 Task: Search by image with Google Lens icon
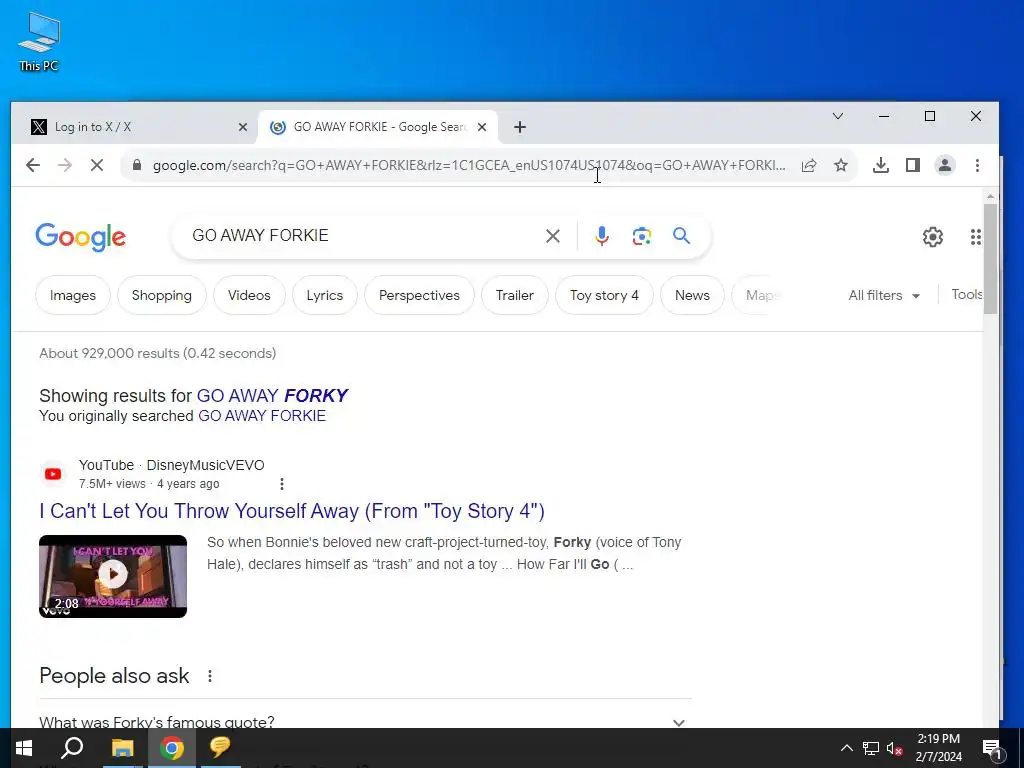(642, 236)
